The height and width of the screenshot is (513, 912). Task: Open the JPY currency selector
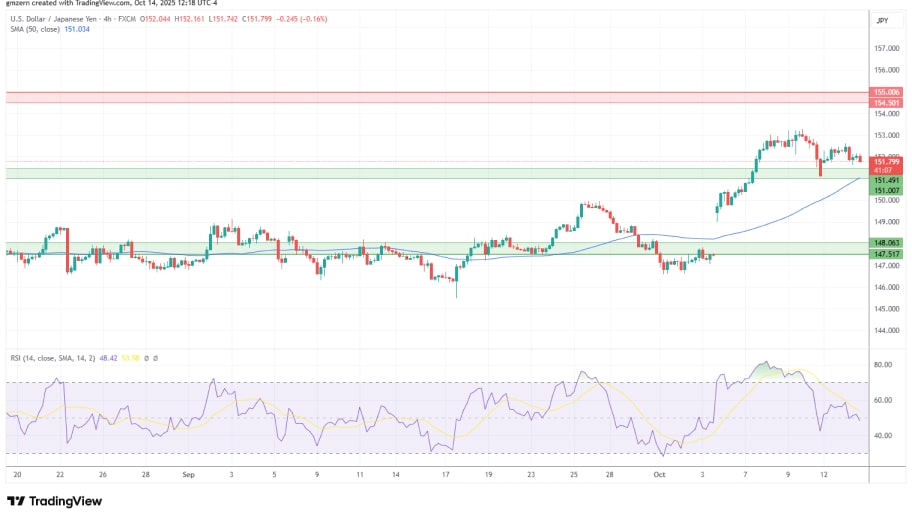(882, 20)
